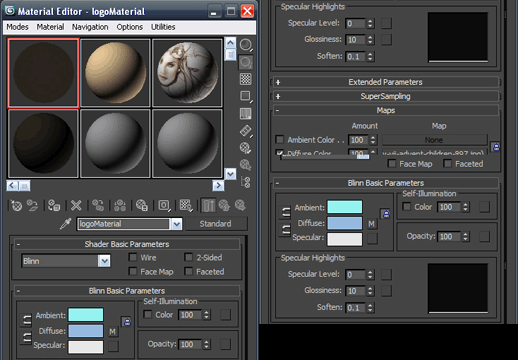Open the Navigation menu
The height and width of the screenshot is (360, 518).
point(90,27)
